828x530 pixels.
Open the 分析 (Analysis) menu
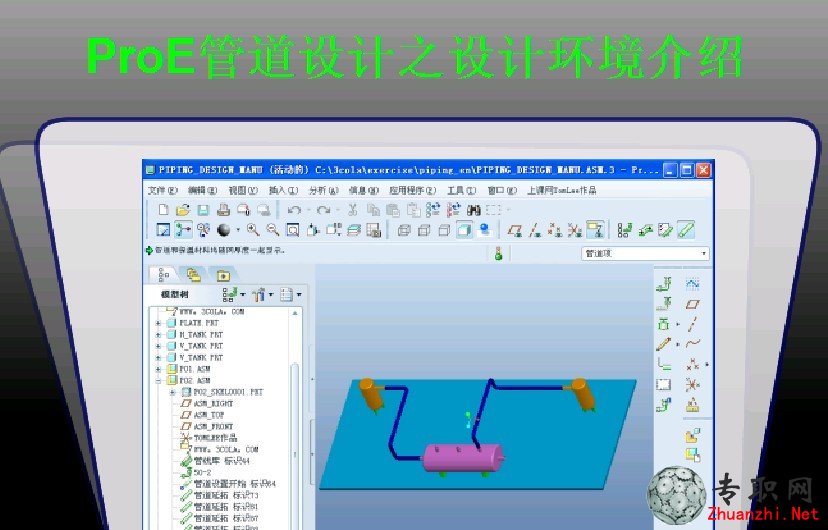[x=324, y=190]
